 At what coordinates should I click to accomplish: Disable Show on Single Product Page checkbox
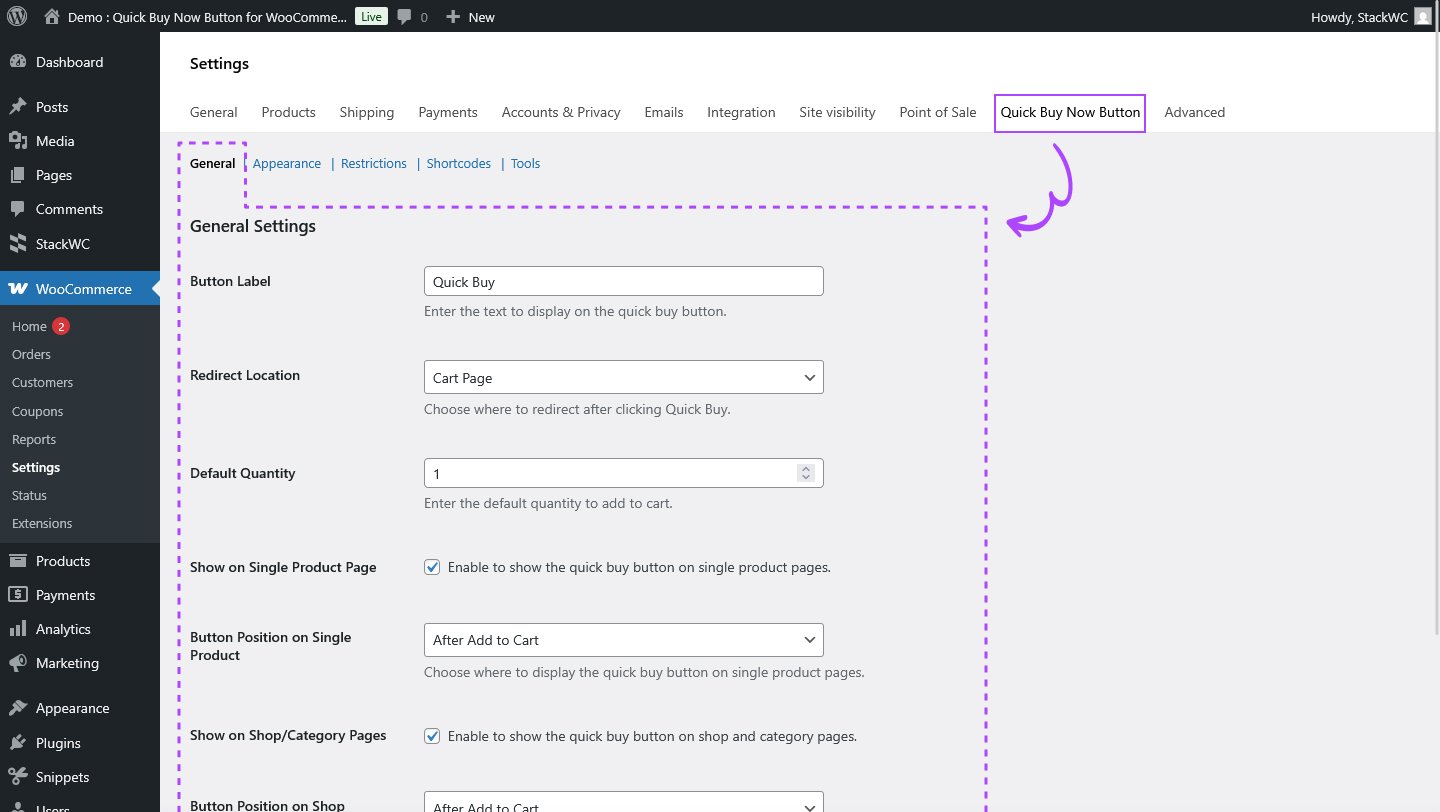point(432,567)
